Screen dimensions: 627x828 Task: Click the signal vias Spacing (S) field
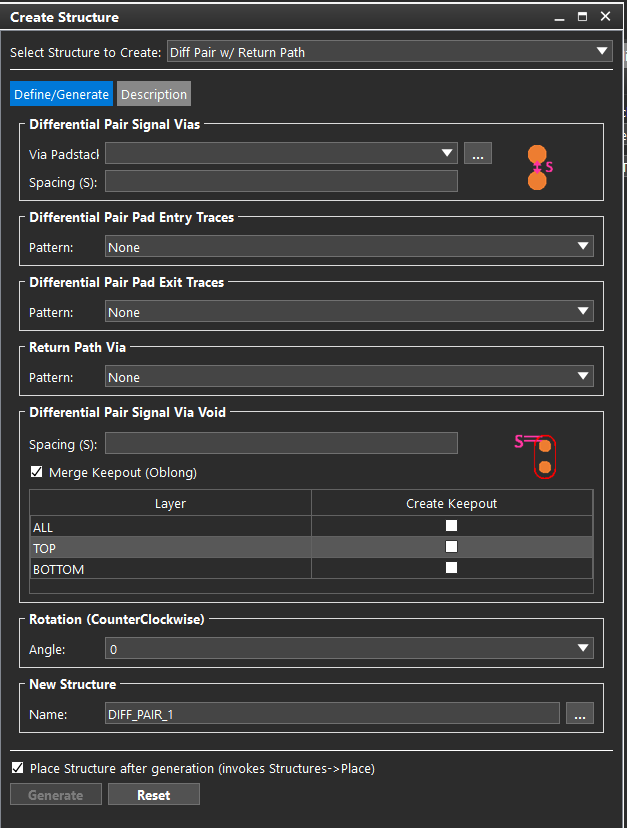[x=281, y=181]
